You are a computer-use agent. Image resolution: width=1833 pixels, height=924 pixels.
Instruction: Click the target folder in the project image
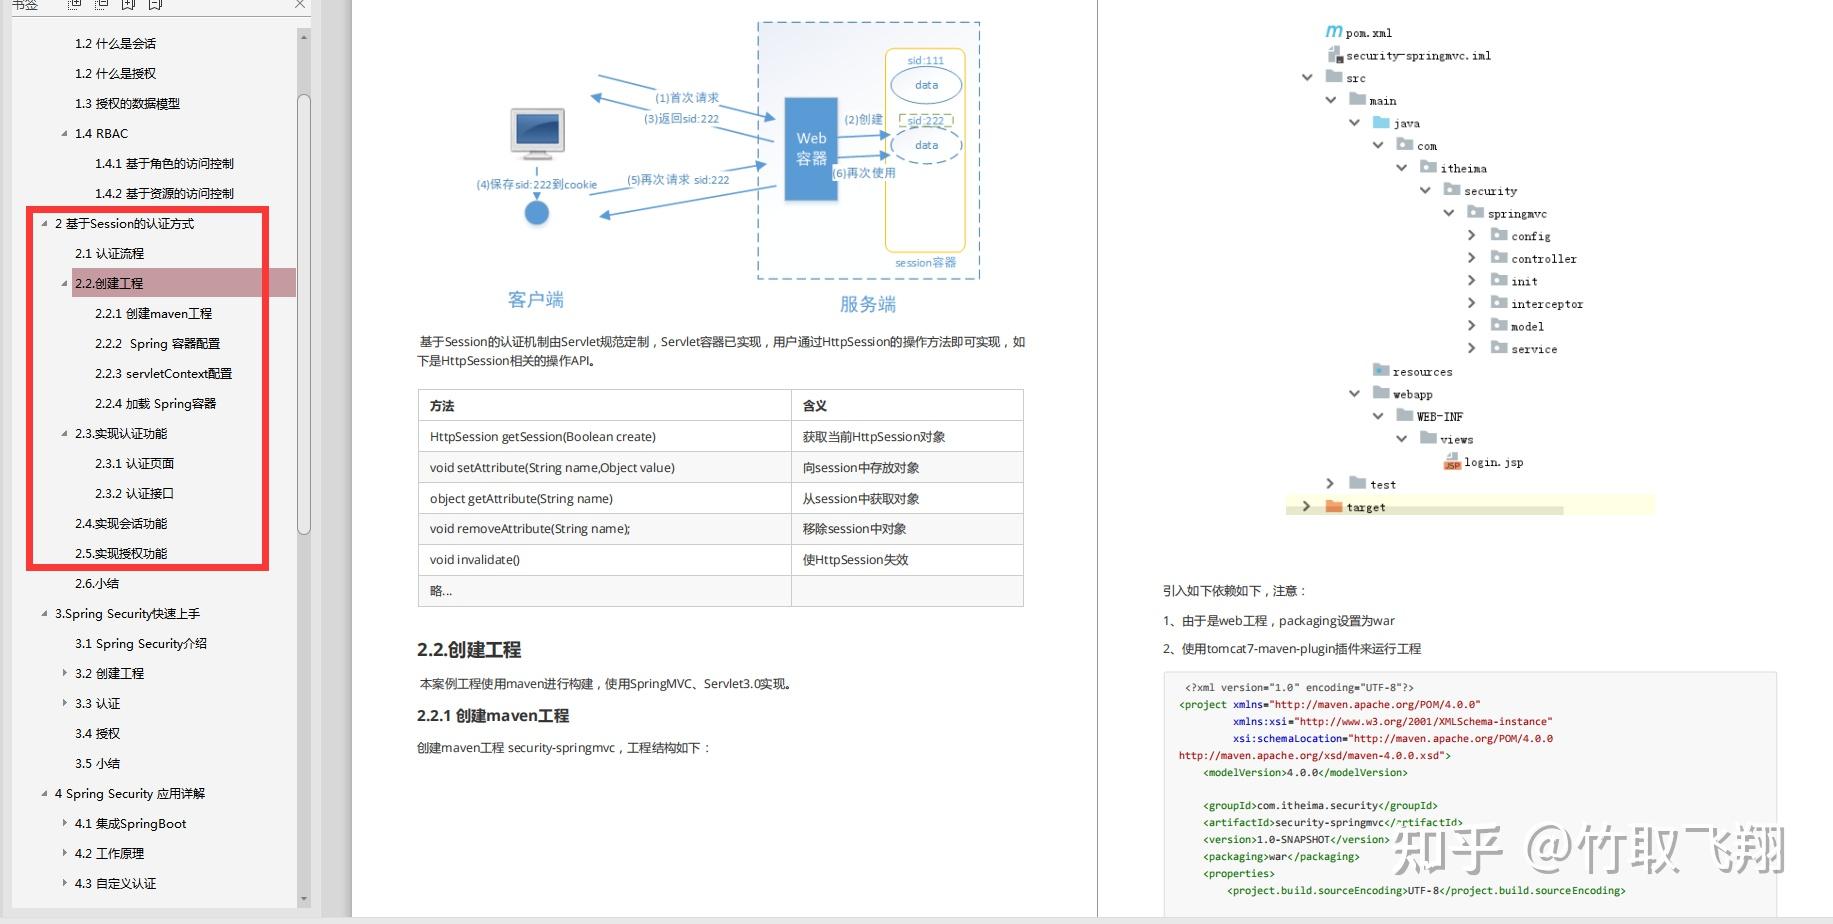(1355, 507)
